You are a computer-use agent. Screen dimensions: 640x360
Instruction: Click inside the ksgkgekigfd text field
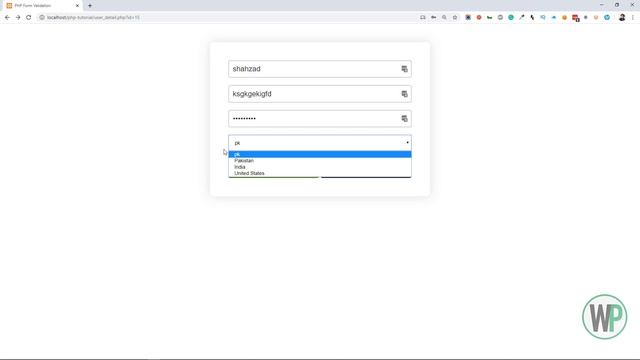[320, 94]
